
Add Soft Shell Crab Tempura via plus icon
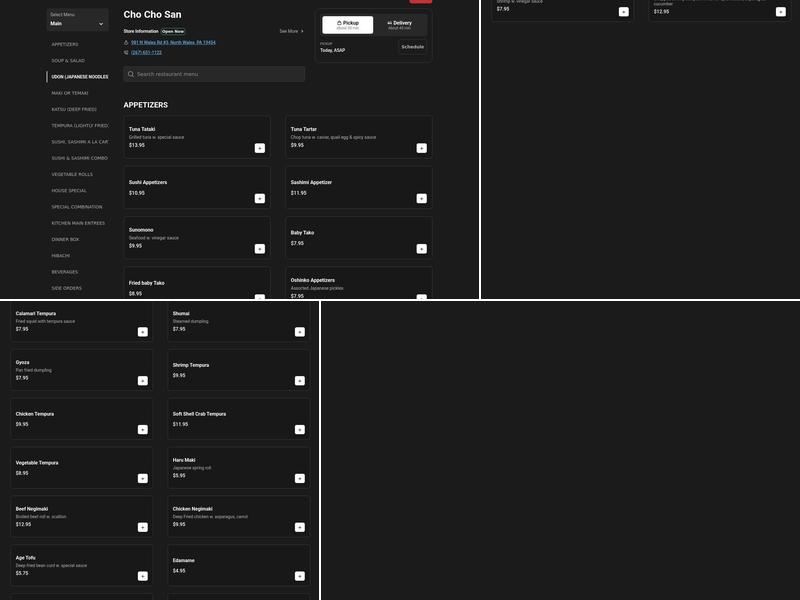pos(299,430)
